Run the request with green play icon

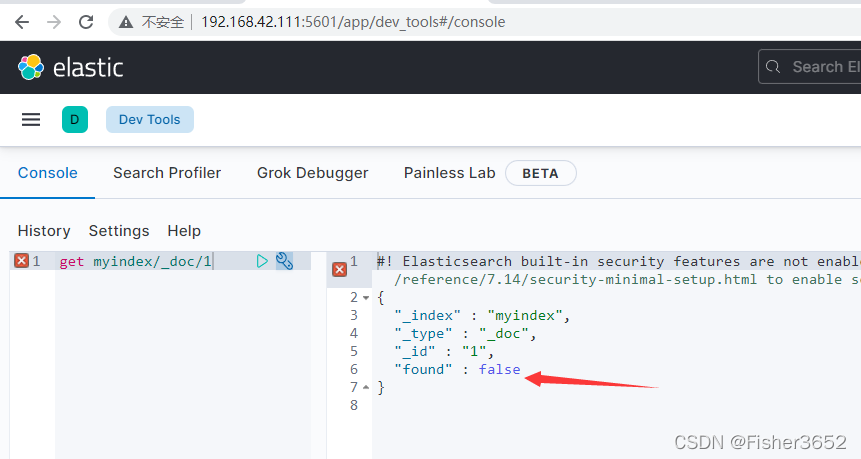262,261
